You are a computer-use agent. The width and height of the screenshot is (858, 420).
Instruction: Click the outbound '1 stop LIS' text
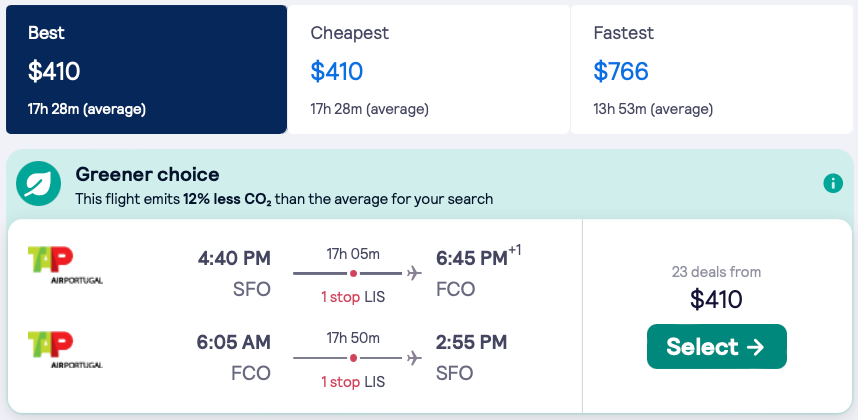click(x=353, y=297)
